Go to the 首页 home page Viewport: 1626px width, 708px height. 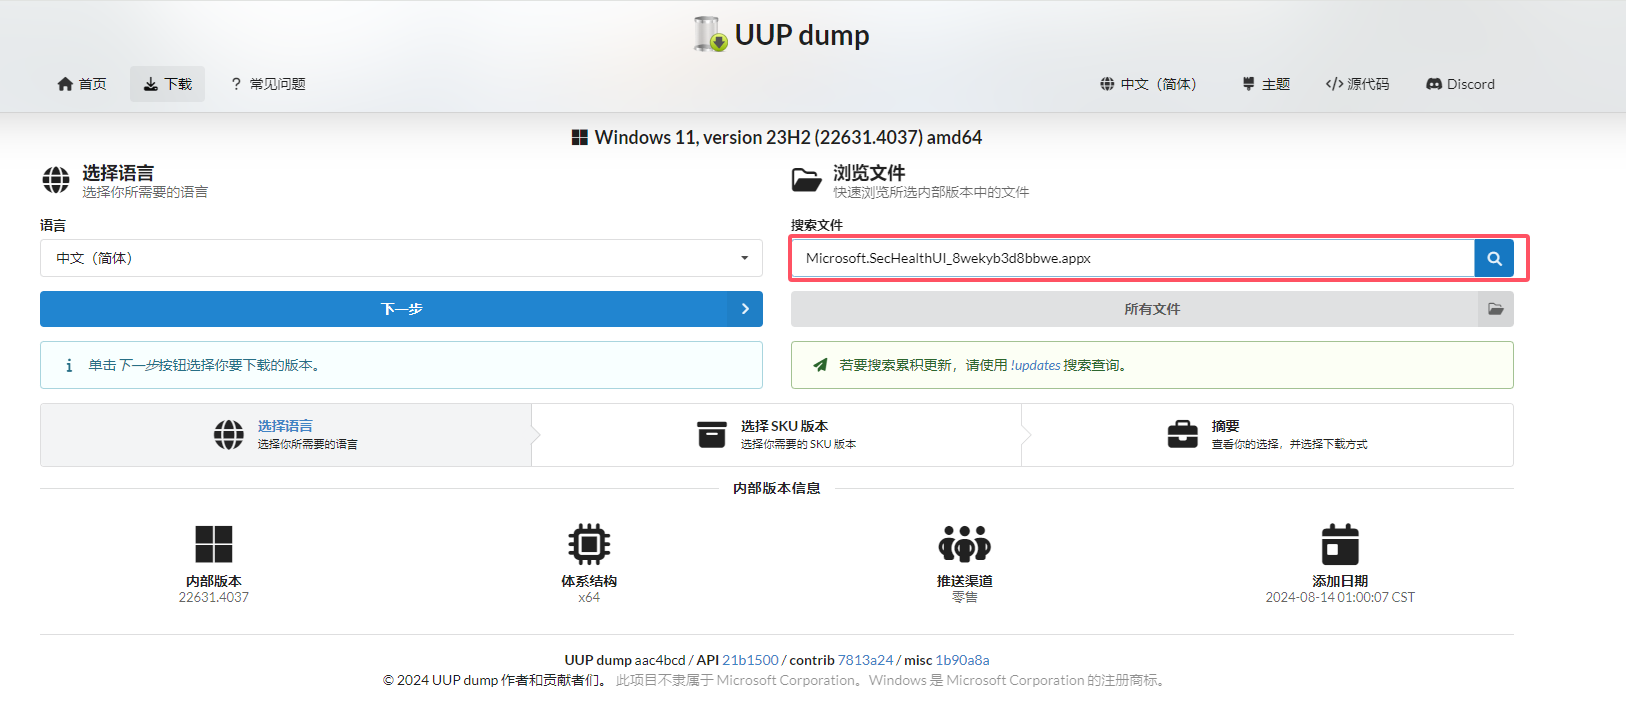coord(82,84)
